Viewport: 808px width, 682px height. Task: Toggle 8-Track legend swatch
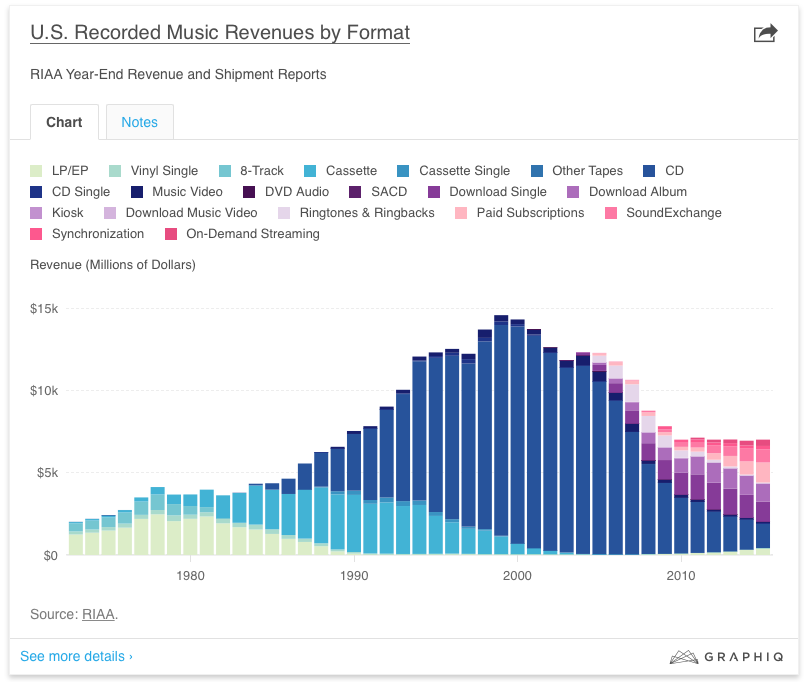[x=225, y=171]
